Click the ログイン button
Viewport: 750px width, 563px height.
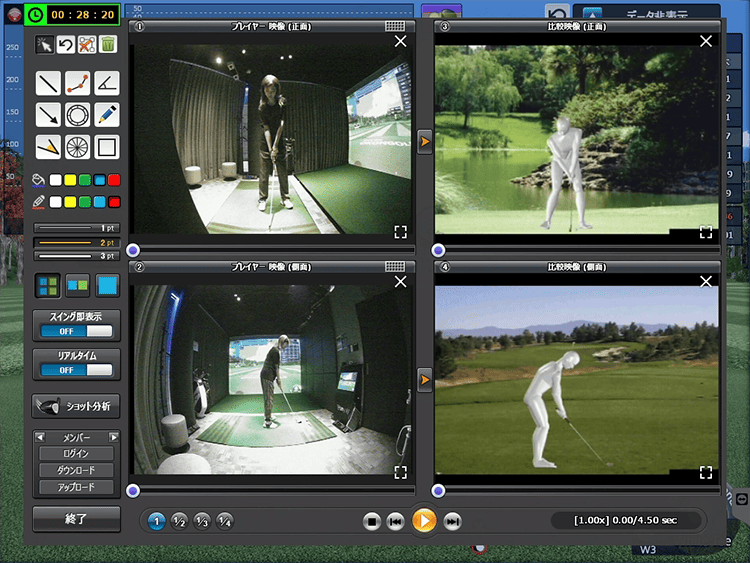77,454
